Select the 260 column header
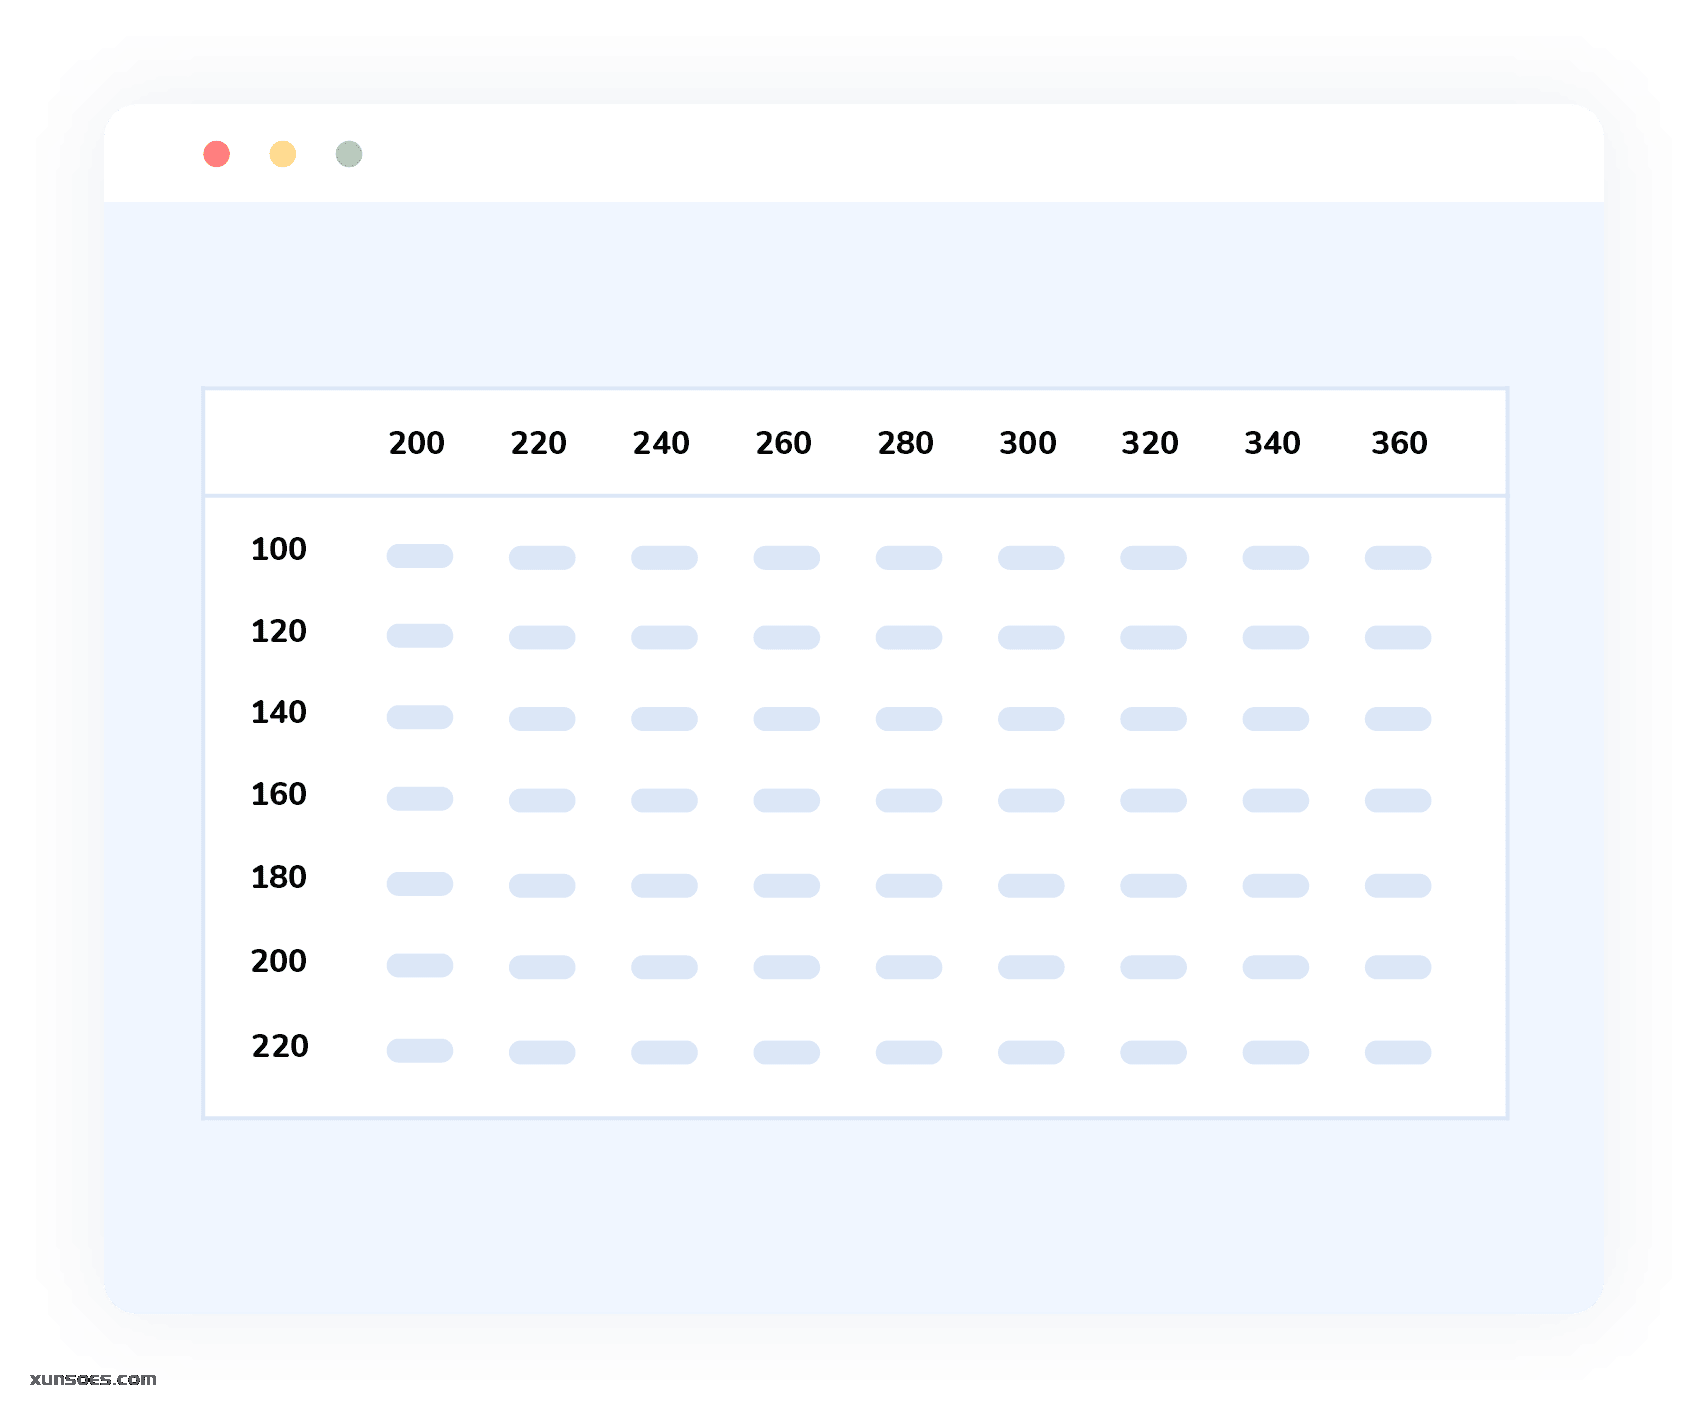Viewport: 1707px width, 1415px height. 784,443
